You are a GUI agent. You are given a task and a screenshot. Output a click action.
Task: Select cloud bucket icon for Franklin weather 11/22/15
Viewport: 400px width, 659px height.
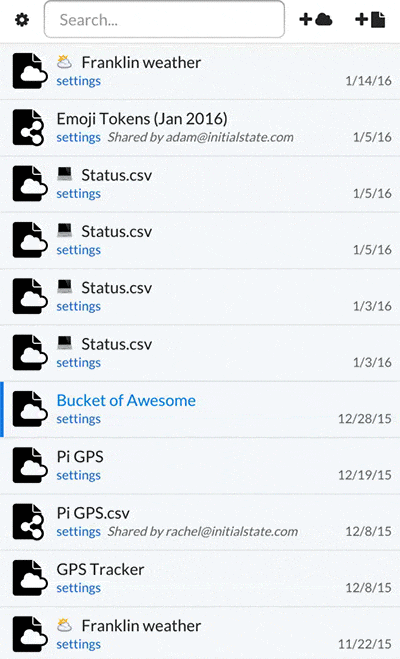click(29, 634)
